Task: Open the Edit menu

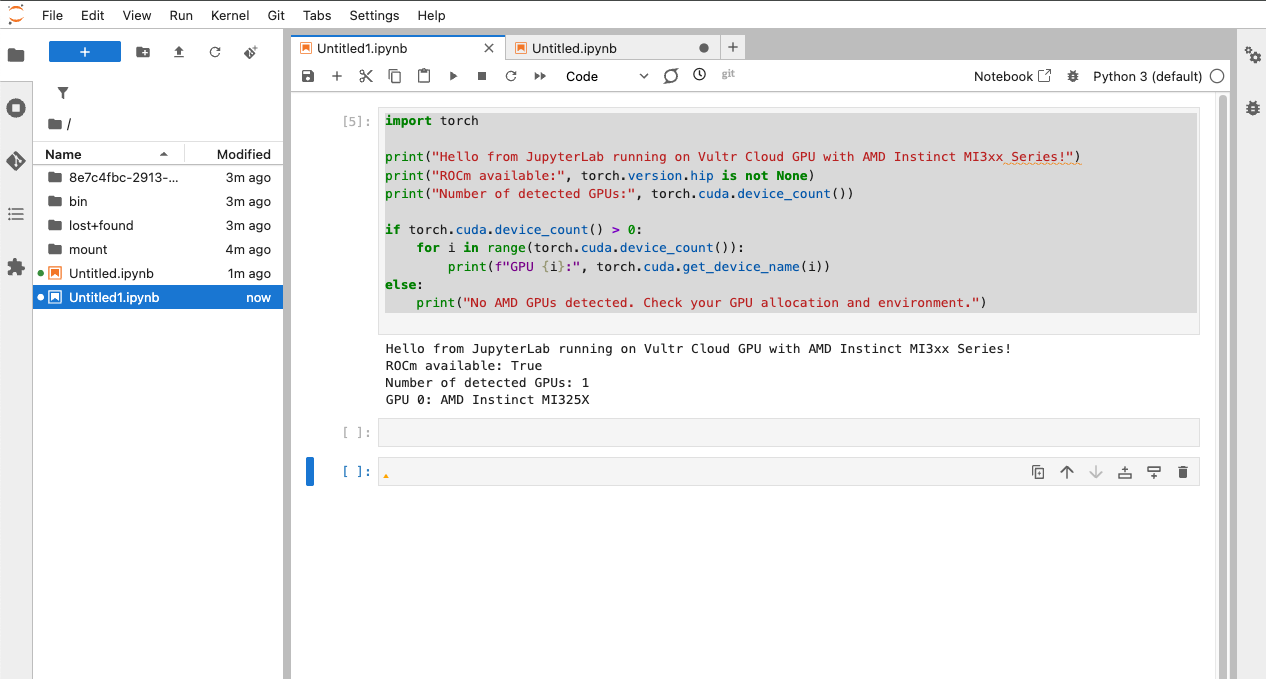Action: coord(92,15)
